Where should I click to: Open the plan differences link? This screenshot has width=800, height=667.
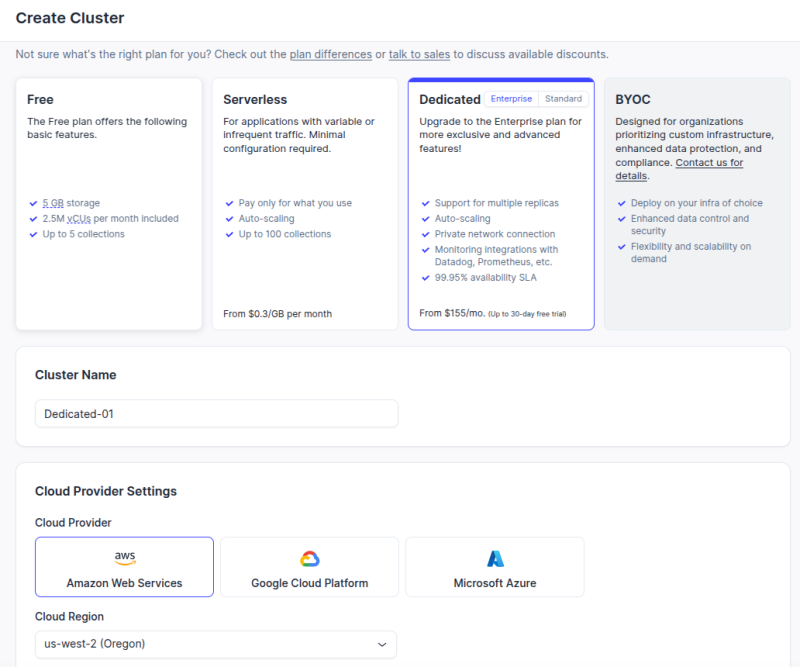[330, 54]
